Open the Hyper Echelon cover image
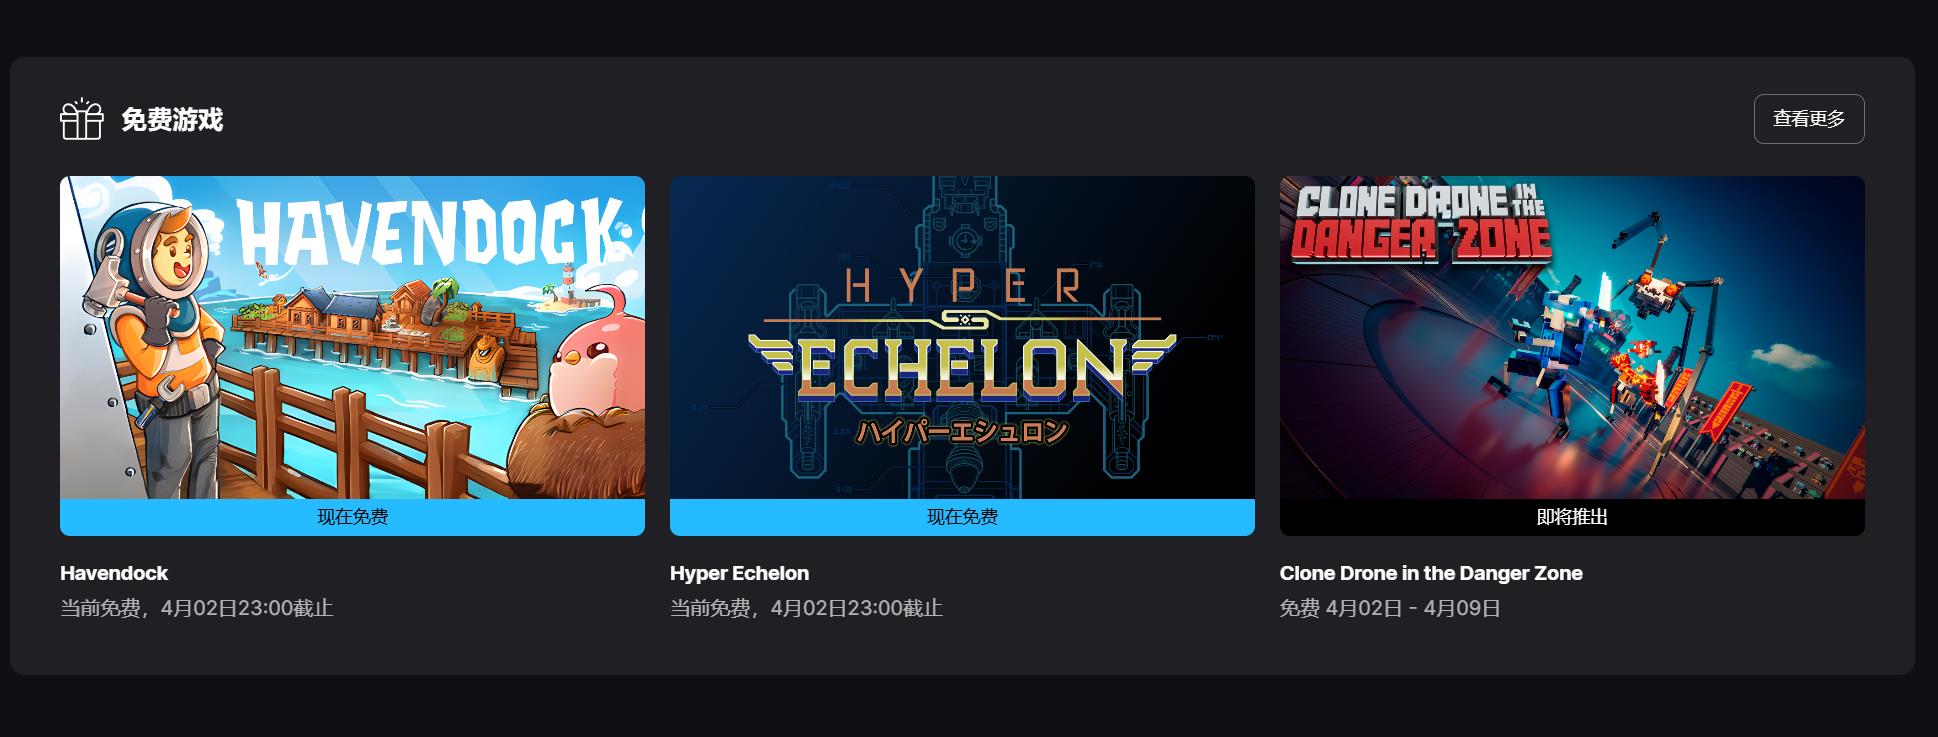The height and width of the screenshot is (737, 1938). point(962,337)
